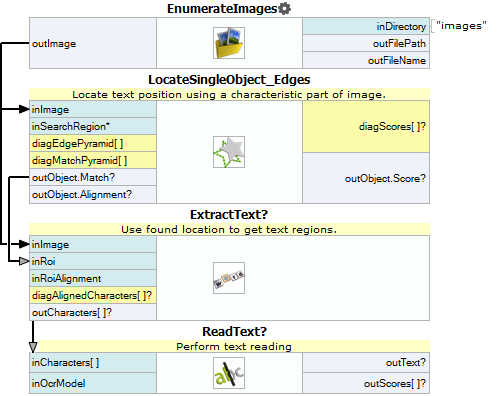Click the gear icon next to EnumerateImages
The width and height of the screenshot is (500, 396).
(284, 8)
